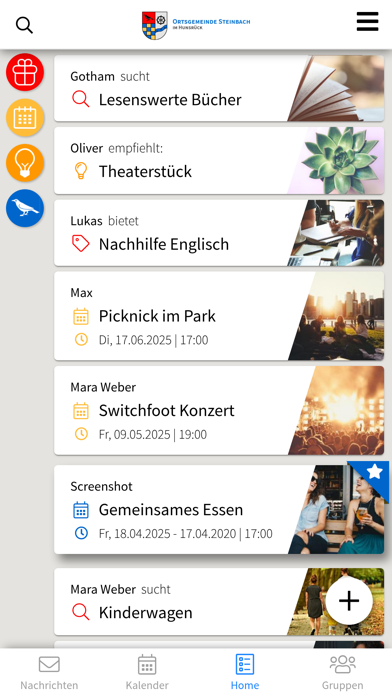Click the red search icon beside Lesenswerte Bücher
392x696 pixels.
point(81,99)
